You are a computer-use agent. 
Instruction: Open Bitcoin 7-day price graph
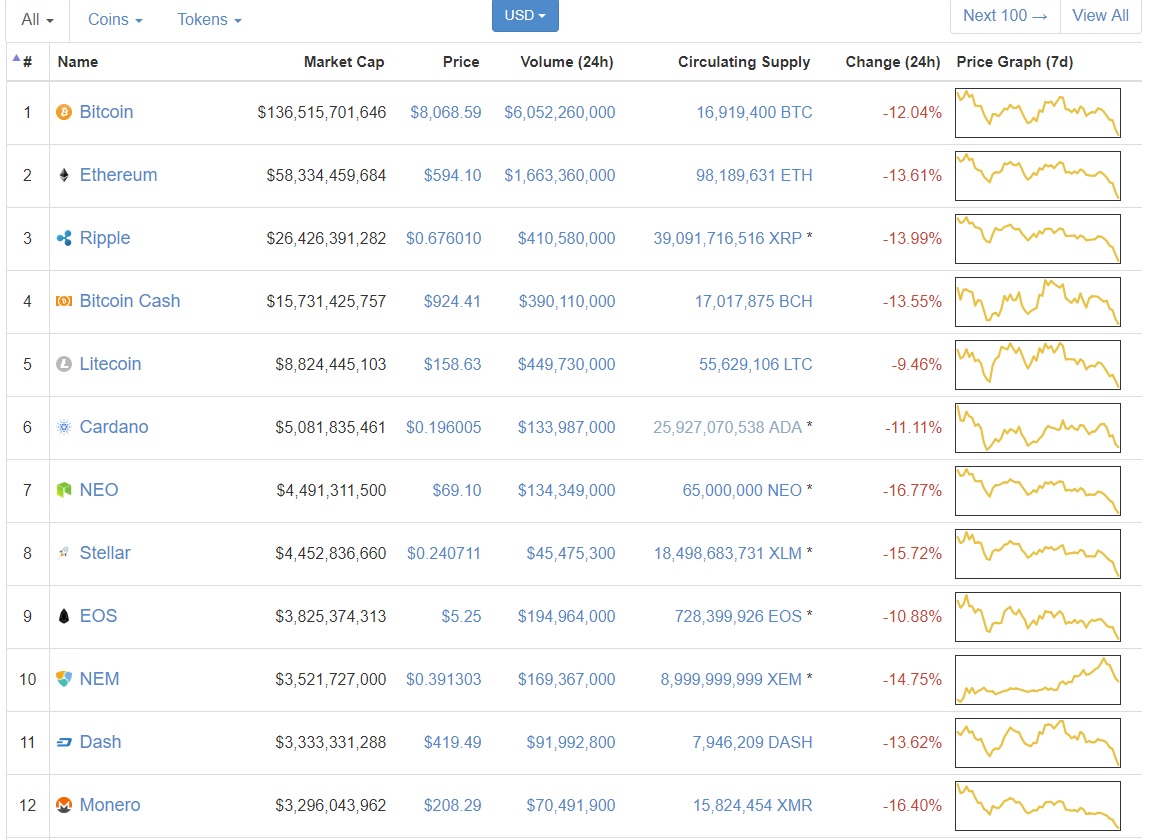click(x=1038, y=113)
